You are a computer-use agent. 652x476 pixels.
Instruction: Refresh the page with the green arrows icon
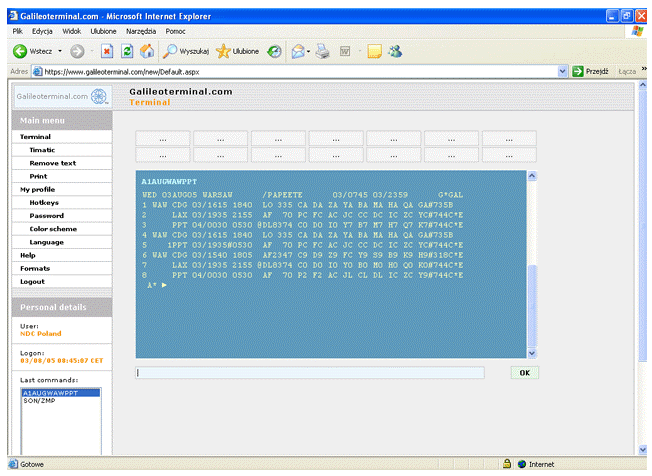tap(127, 52)
